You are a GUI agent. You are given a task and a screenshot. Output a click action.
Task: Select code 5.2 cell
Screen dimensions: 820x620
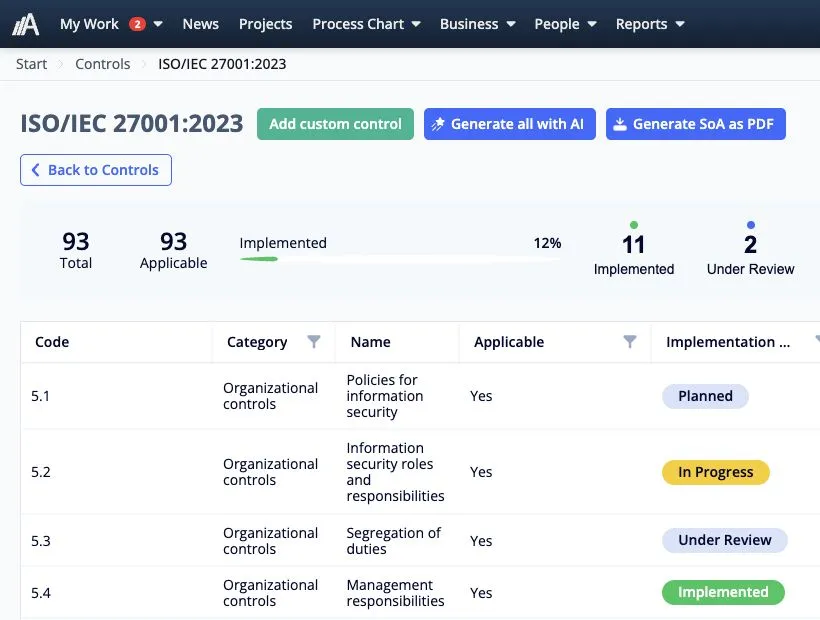click(40, 472)
